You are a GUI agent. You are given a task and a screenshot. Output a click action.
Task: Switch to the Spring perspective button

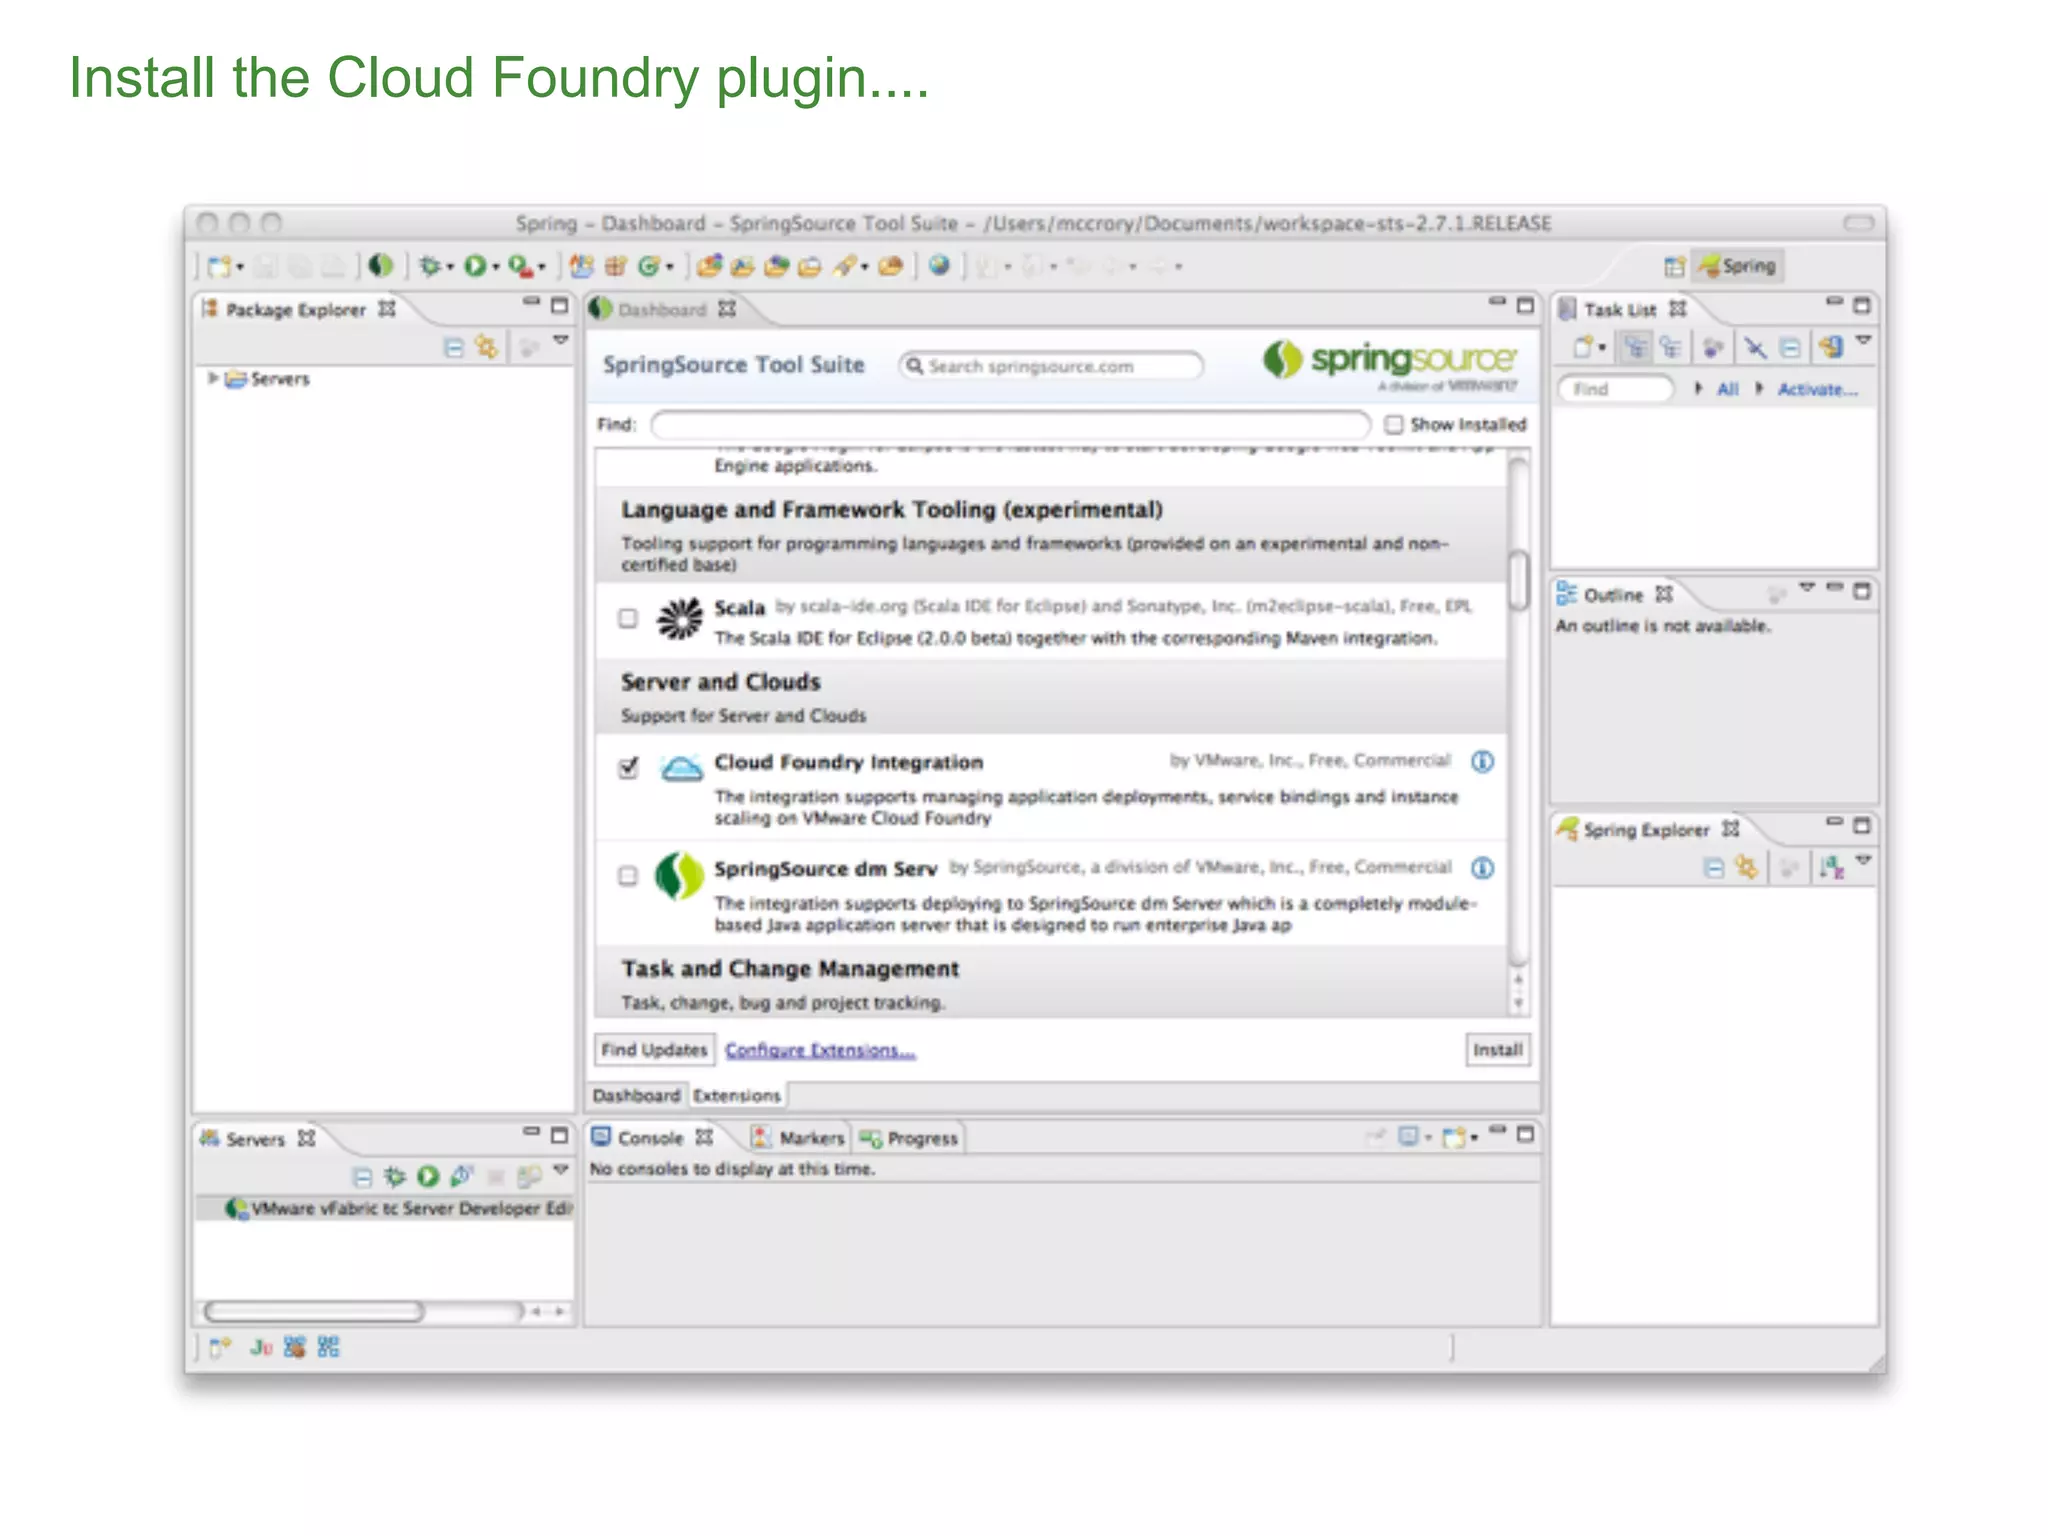point(1738,266)
